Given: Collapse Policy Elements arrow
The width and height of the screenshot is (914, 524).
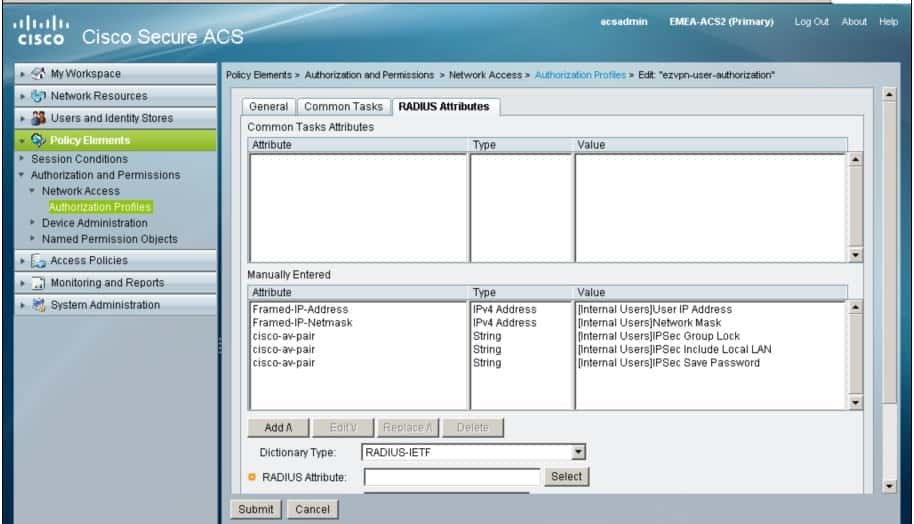Looking at the screenshot, I should [22, 140].
